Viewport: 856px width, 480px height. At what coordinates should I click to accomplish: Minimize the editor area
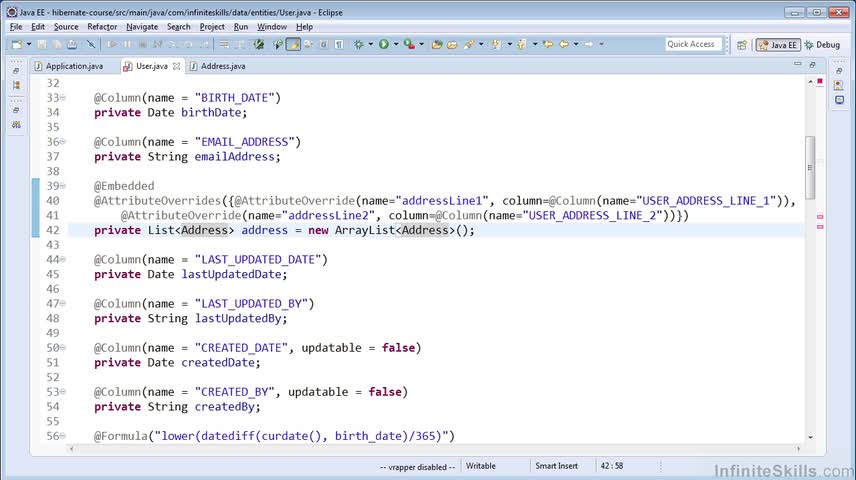[798, 64]
